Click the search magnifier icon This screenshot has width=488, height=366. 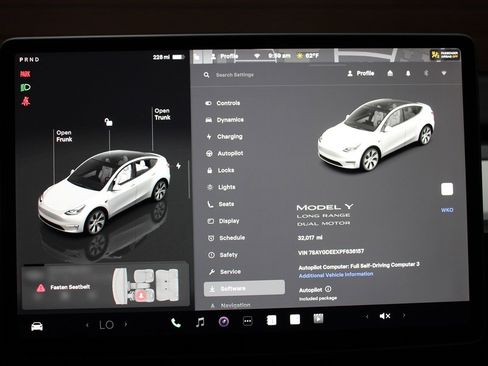(206, 75)
